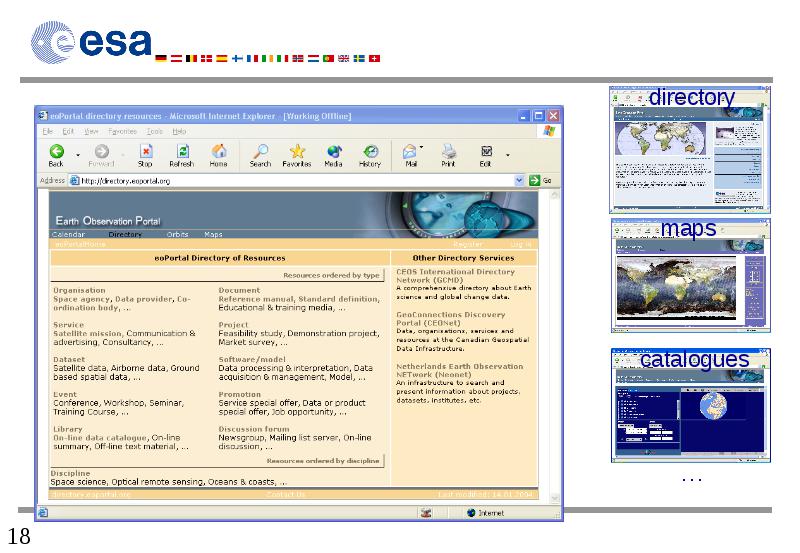Open the Service resource link
Screen dimensions: 800x553
(68, 325)
